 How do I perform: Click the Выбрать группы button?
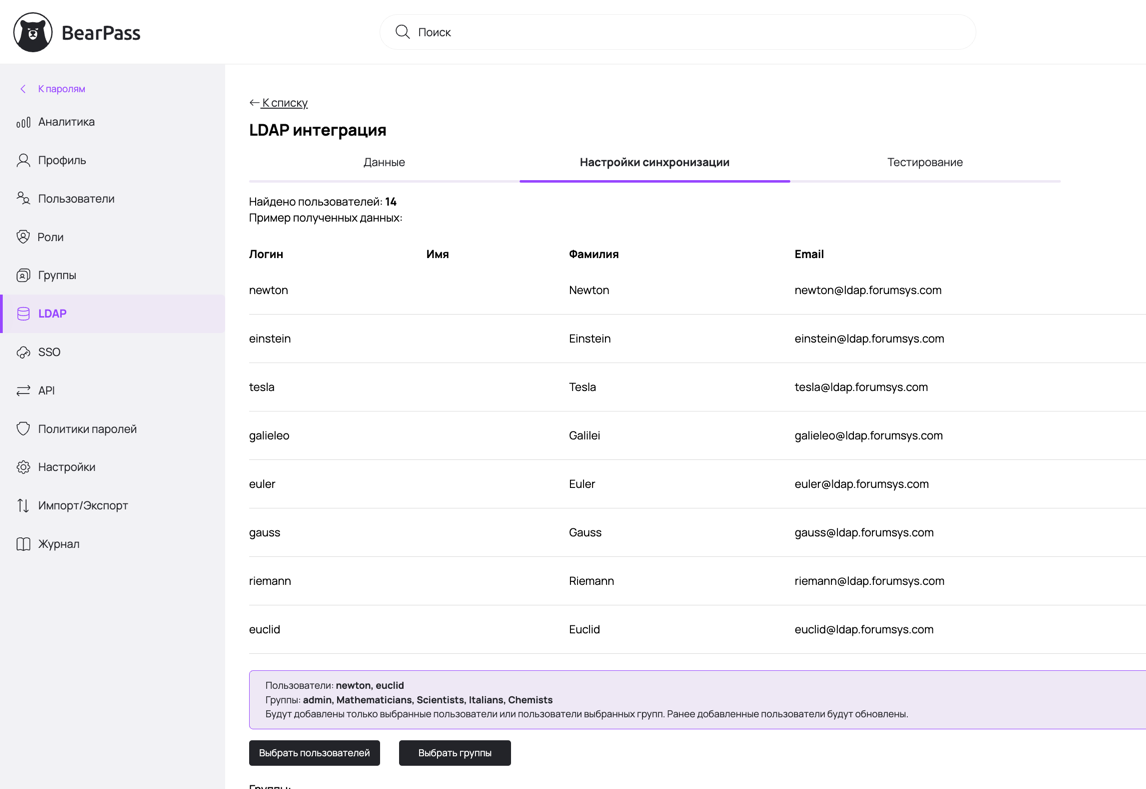pyautogui.click(x=455, y=752)
